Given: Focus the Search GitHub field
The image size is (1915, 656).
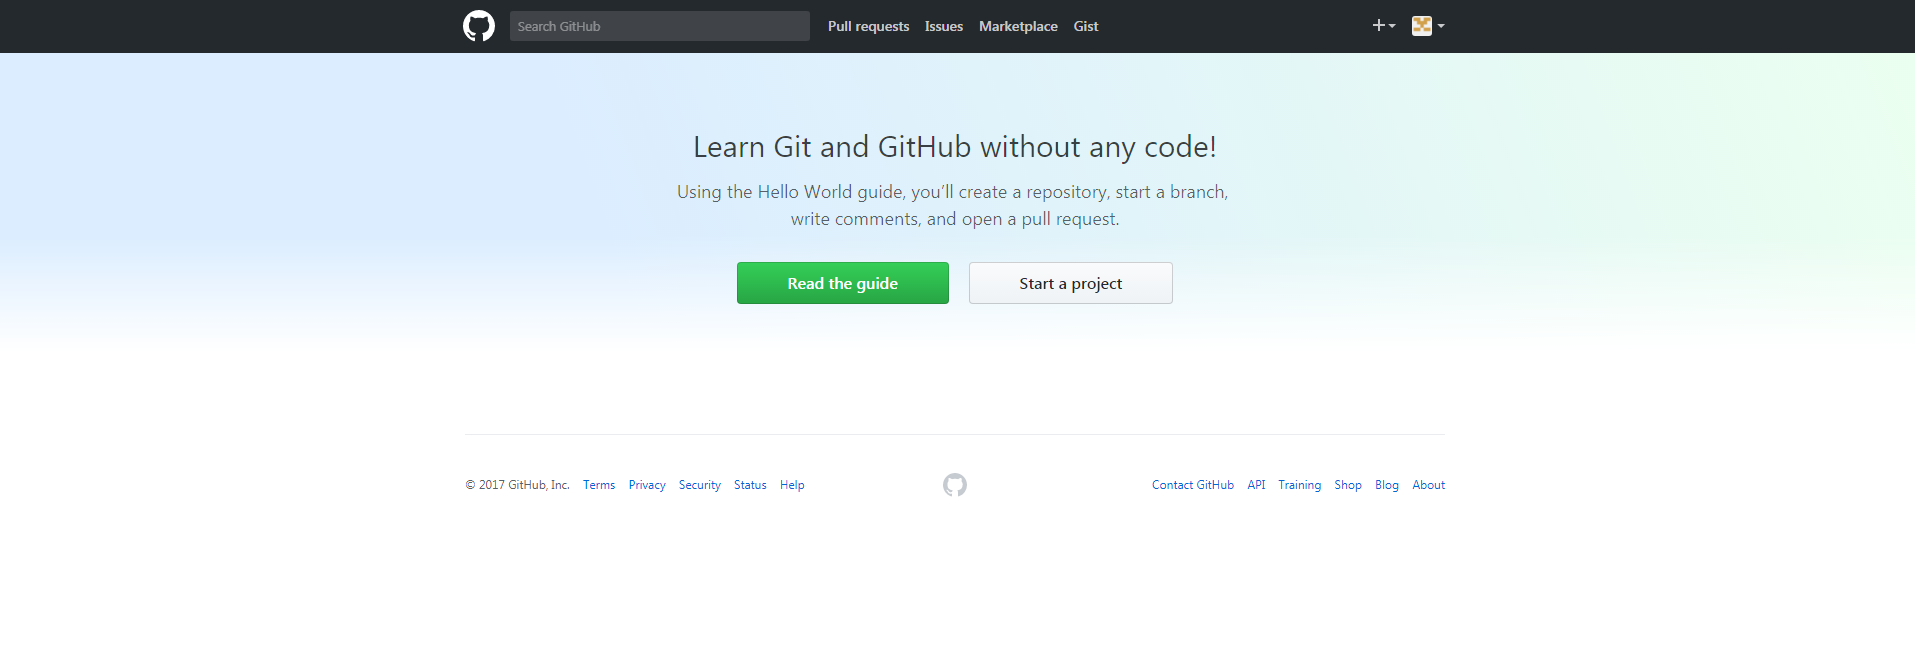Looking at the screenshot, I should (x=660, y=26).
